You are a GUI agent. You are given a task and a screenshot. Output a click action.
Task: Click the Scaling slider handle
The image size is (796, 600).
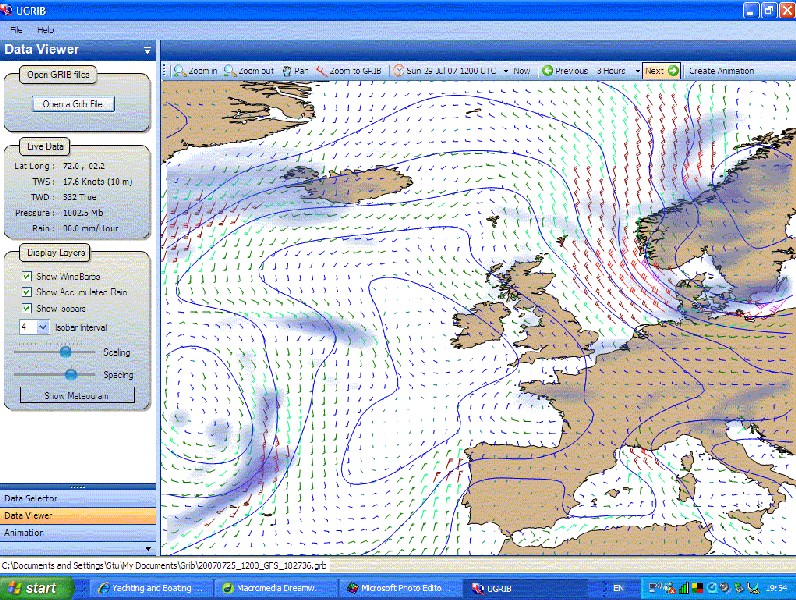tap(66, 352)
